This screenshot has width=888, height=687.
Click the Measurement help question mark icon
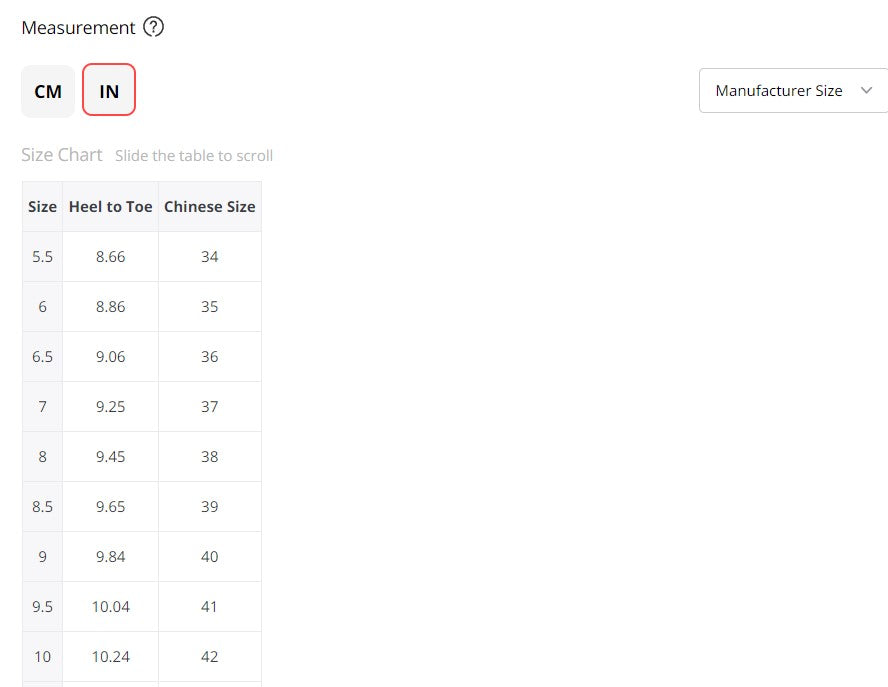[153, 28]
